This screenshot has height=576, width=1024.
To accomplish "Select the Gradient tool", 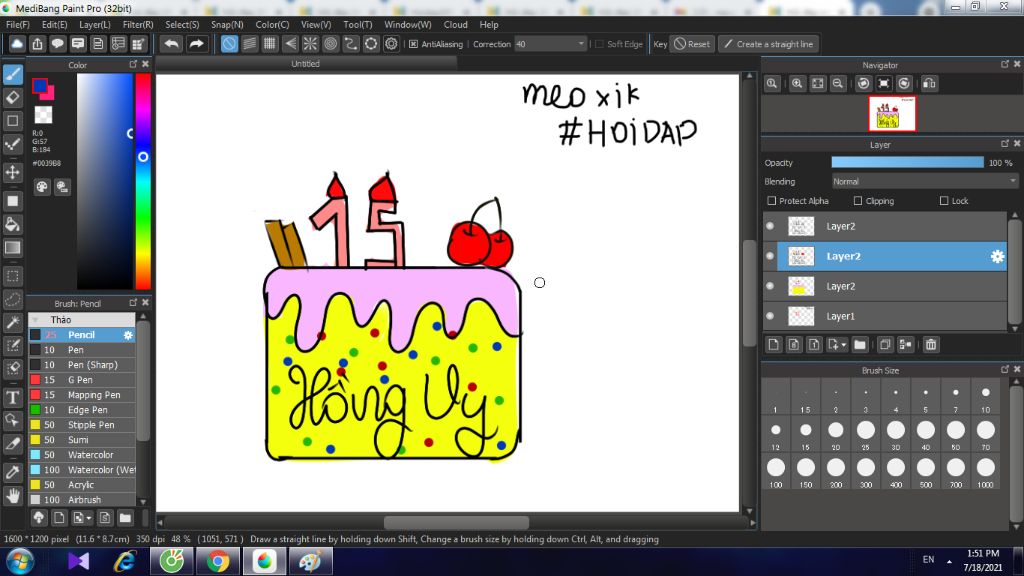I will [x=13, y=248].
